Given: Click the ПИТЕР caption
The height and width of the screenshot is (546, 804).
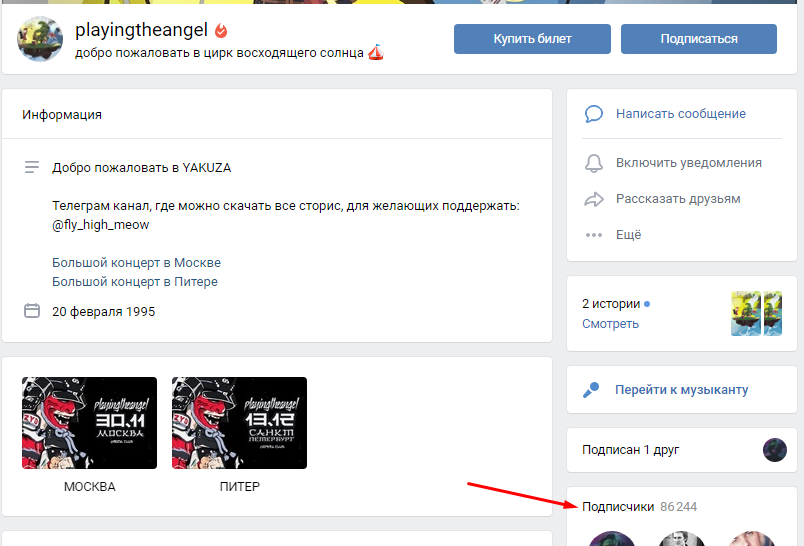Looking at the screenshot, I should pyautogui.click(x=239, y=487).
